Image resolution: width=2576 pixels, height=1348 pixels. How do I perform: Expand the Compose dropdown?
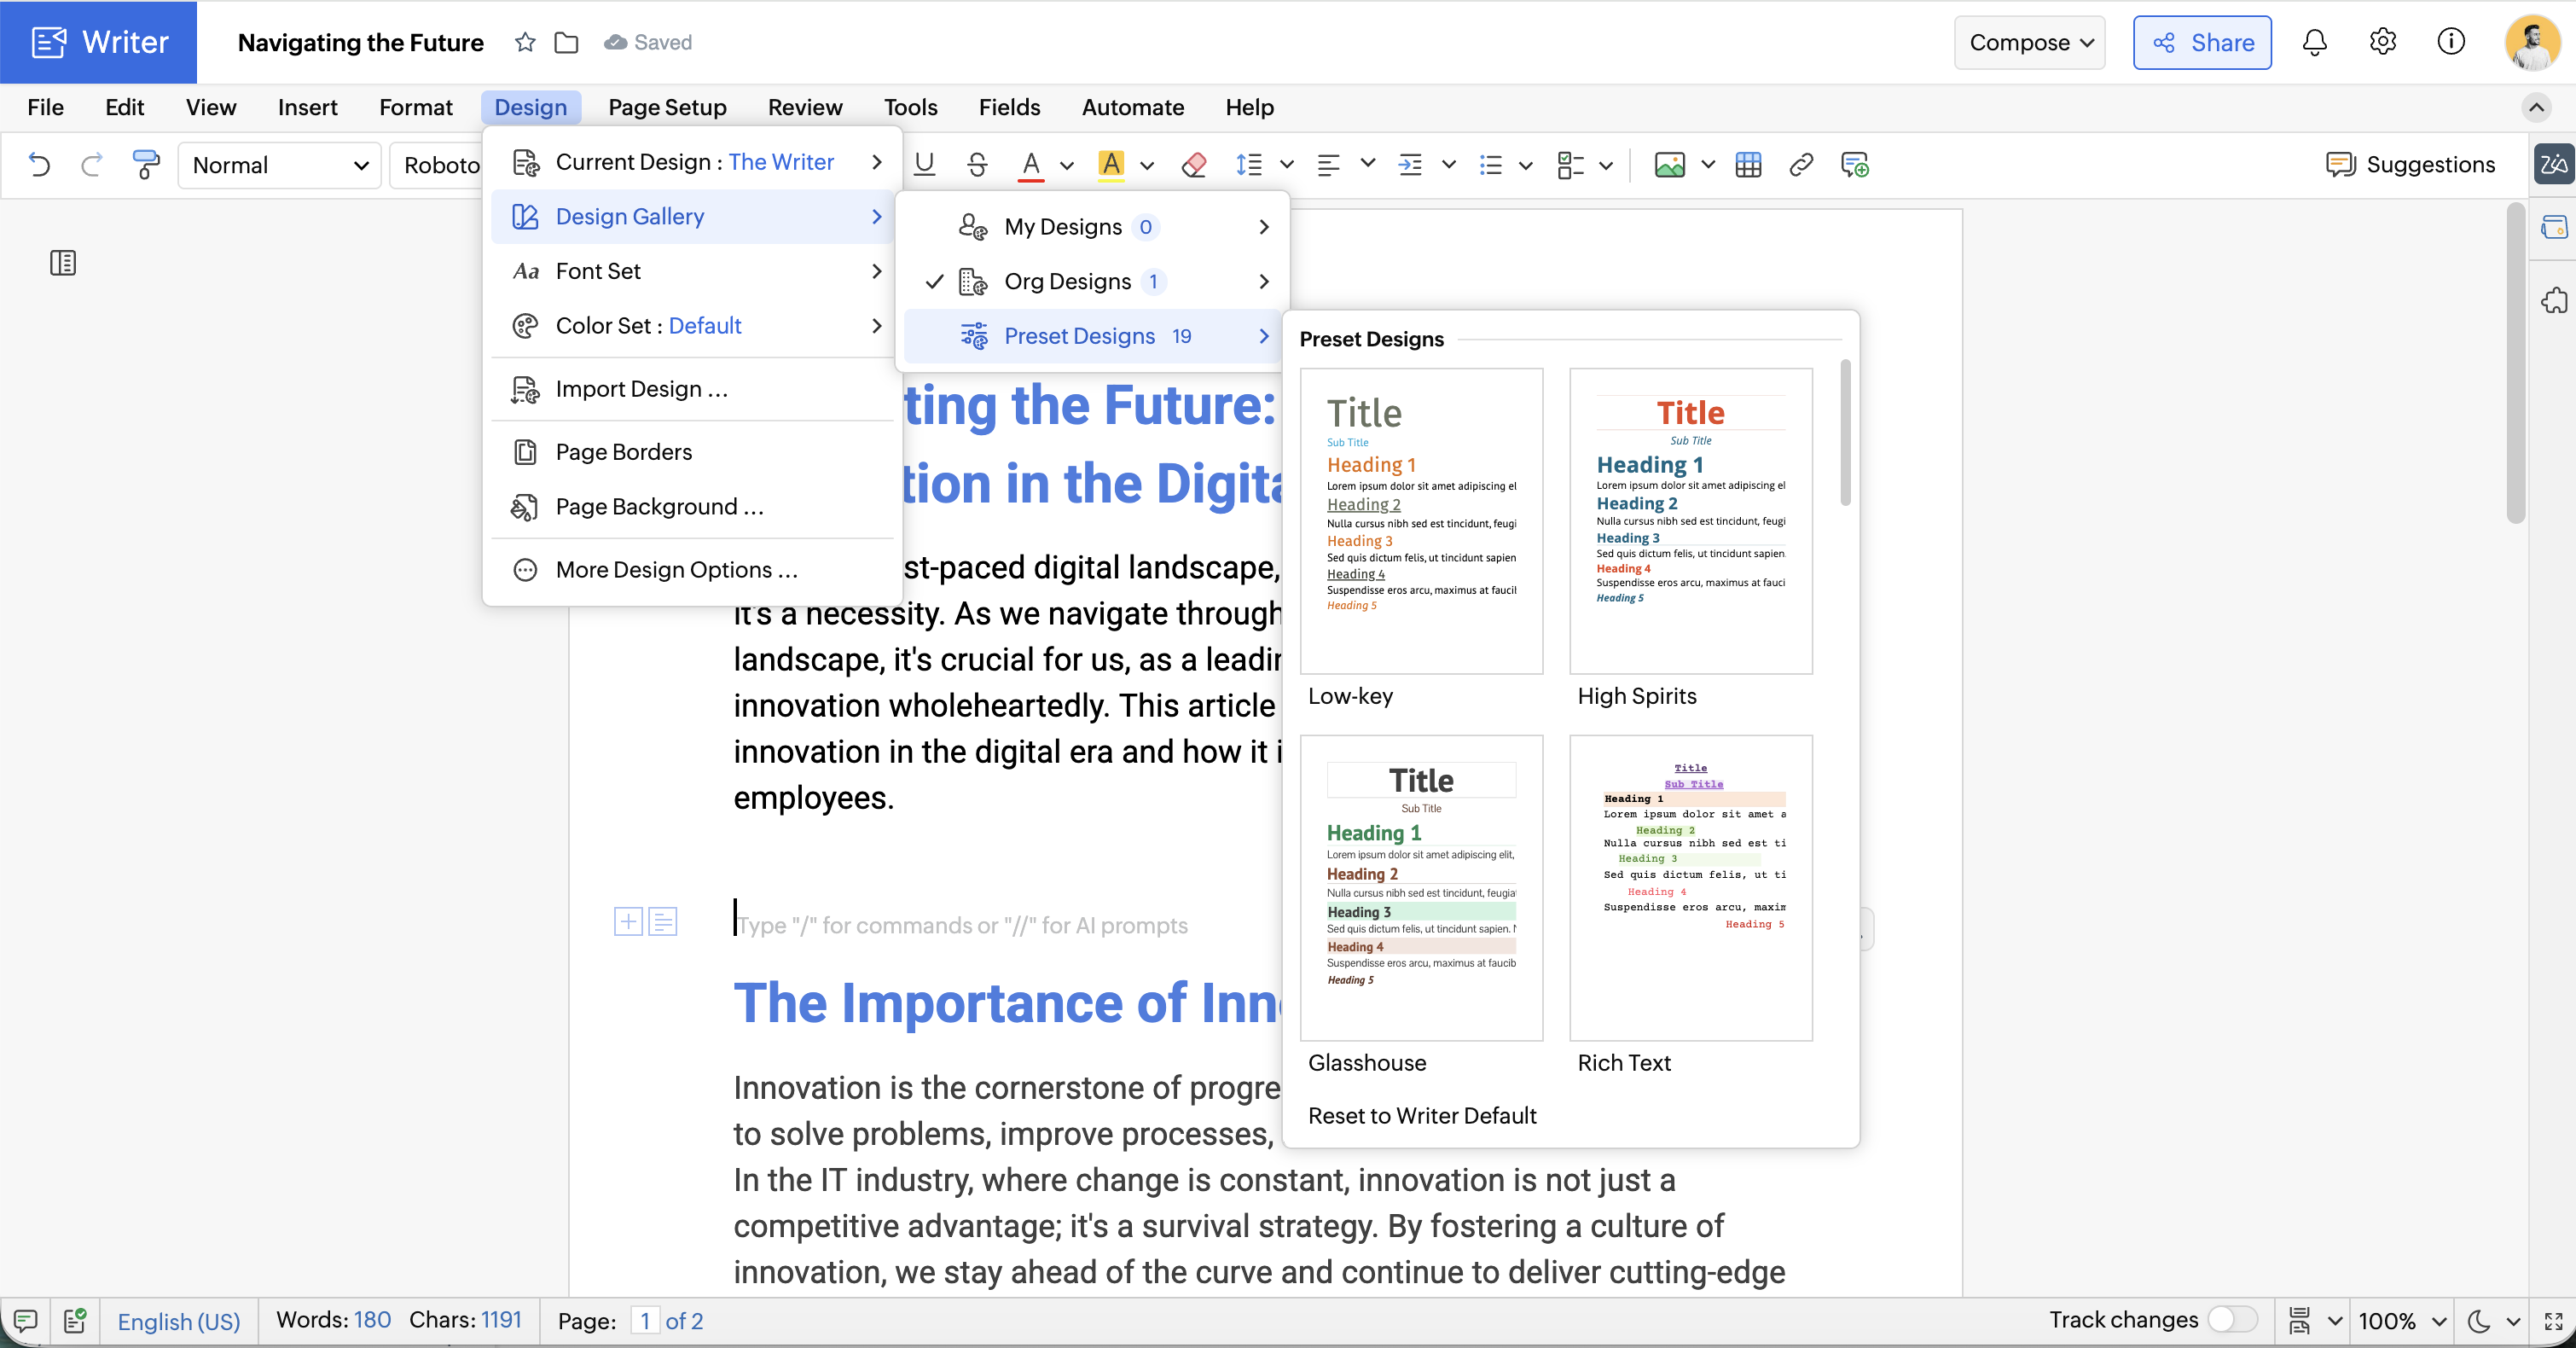pos(2029,42)
